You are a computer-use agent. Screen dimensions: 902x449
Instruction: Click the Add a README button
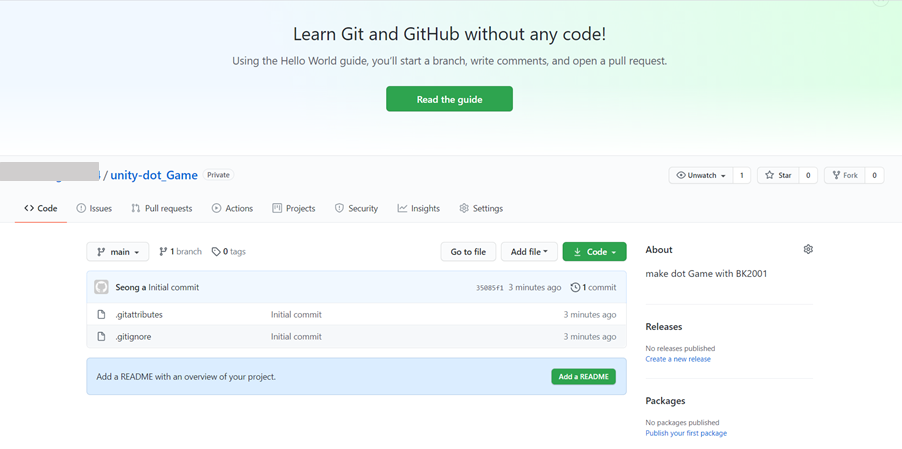583,377
